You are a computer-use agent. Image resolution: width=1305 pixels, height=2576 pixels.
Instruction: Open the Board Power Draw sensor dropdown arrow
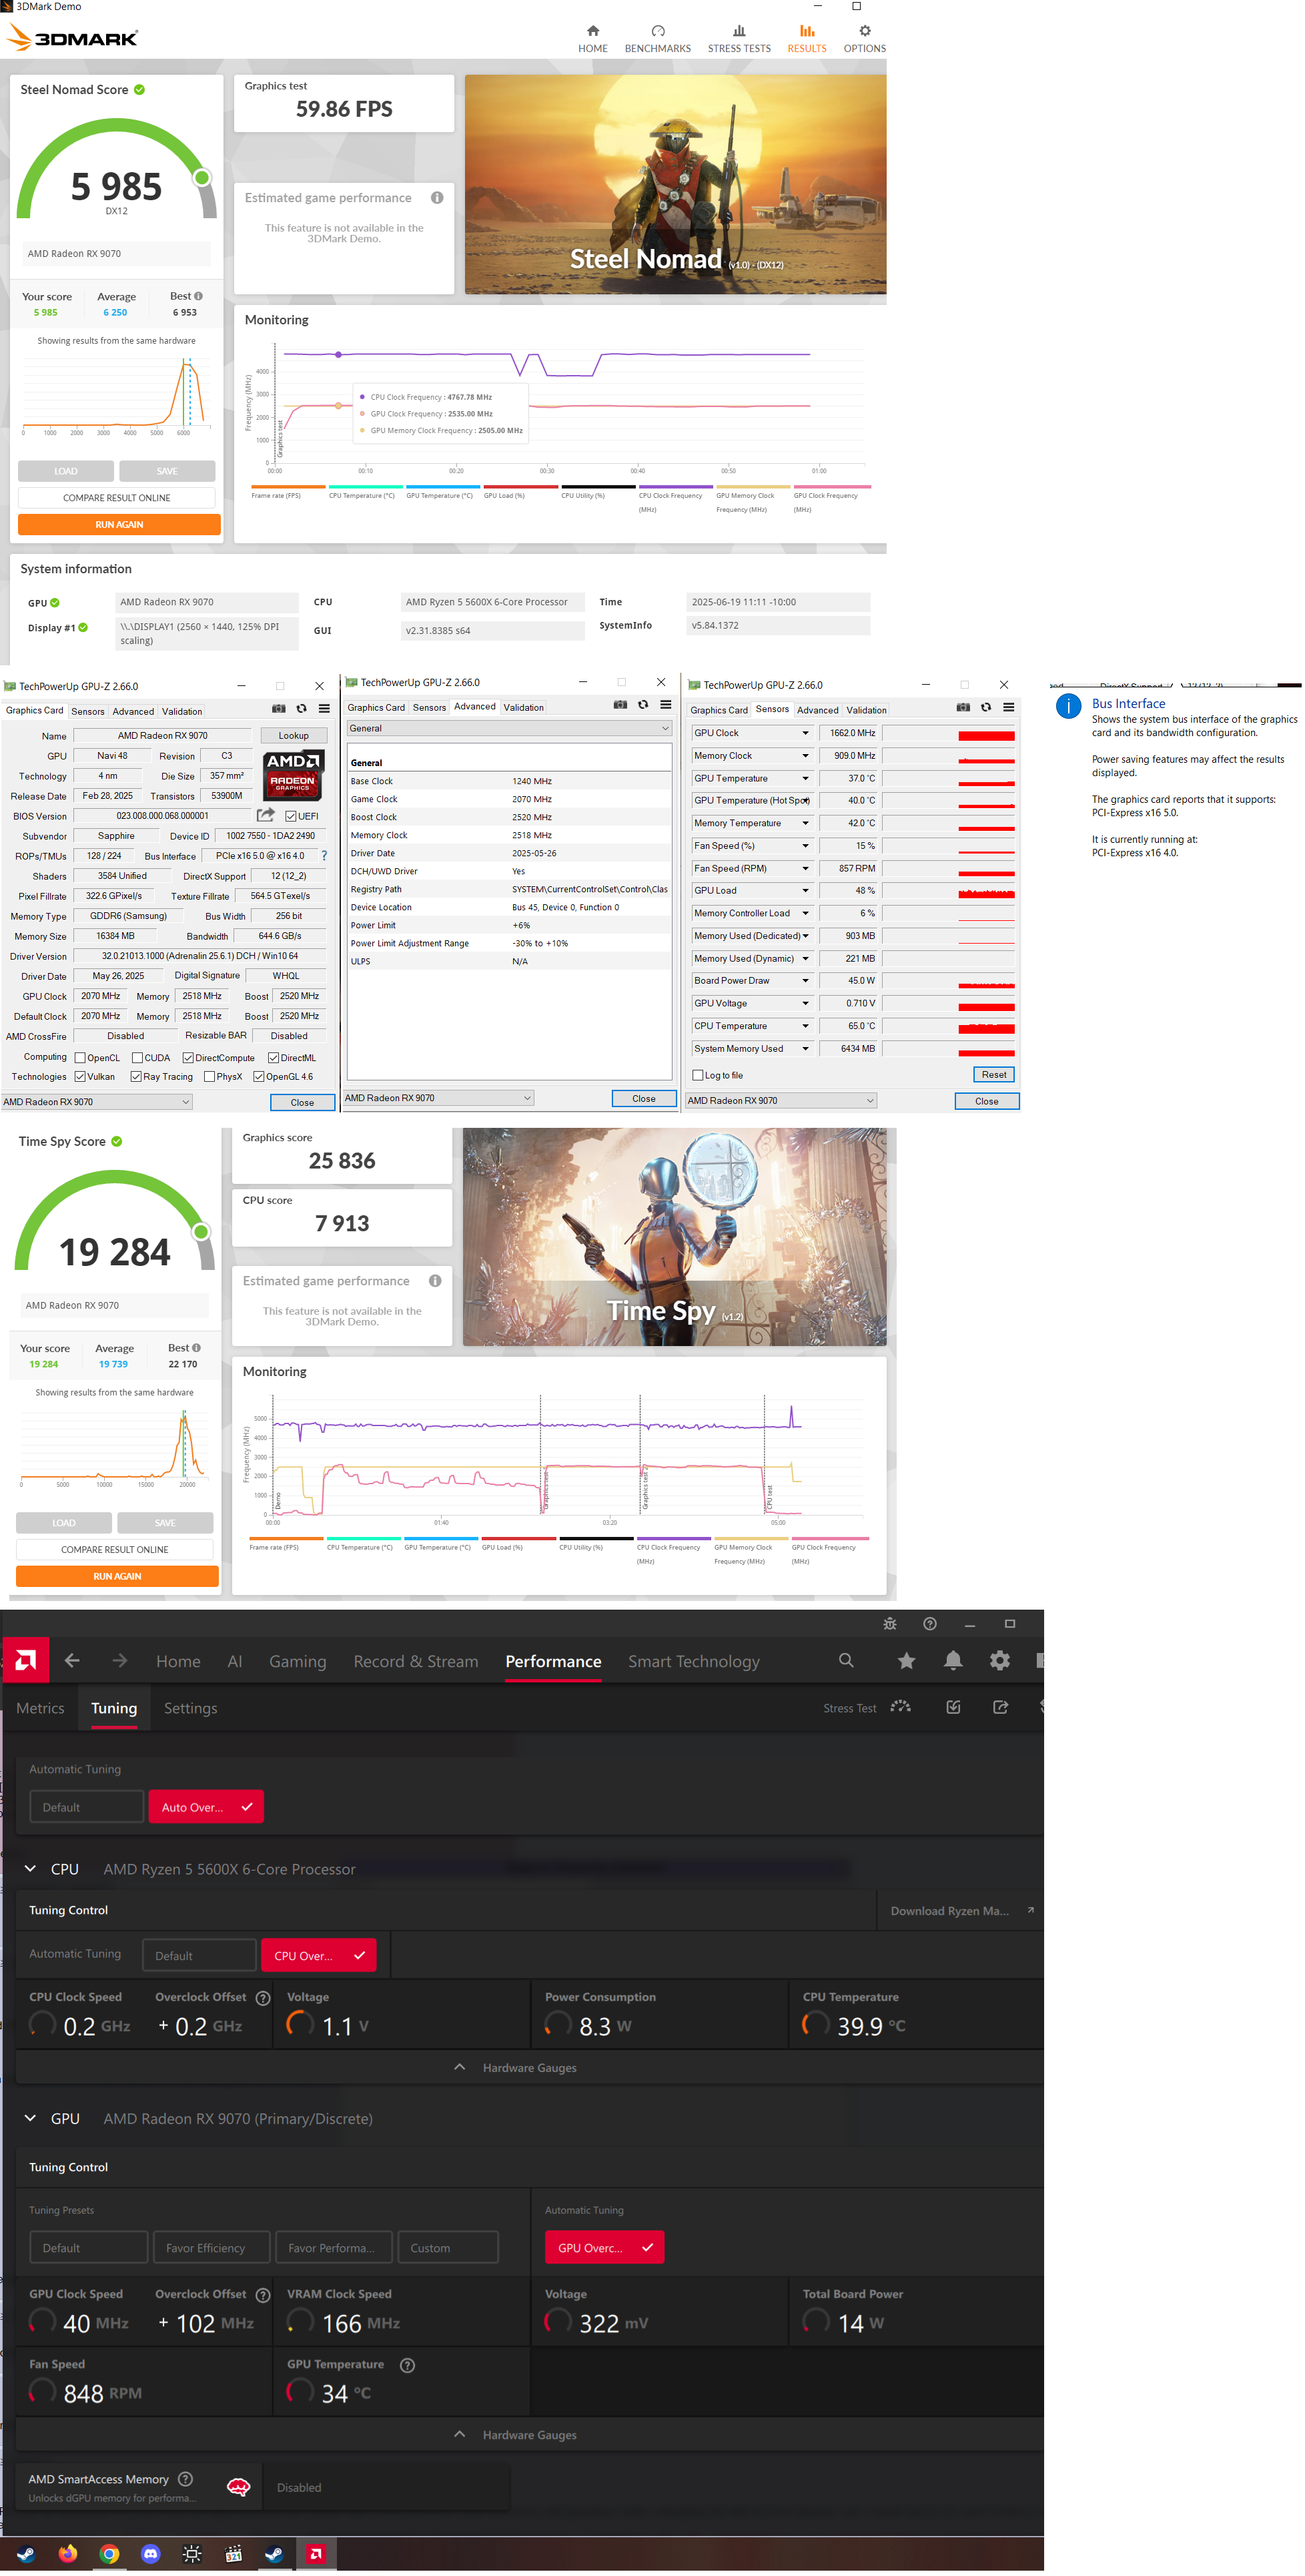805,981
